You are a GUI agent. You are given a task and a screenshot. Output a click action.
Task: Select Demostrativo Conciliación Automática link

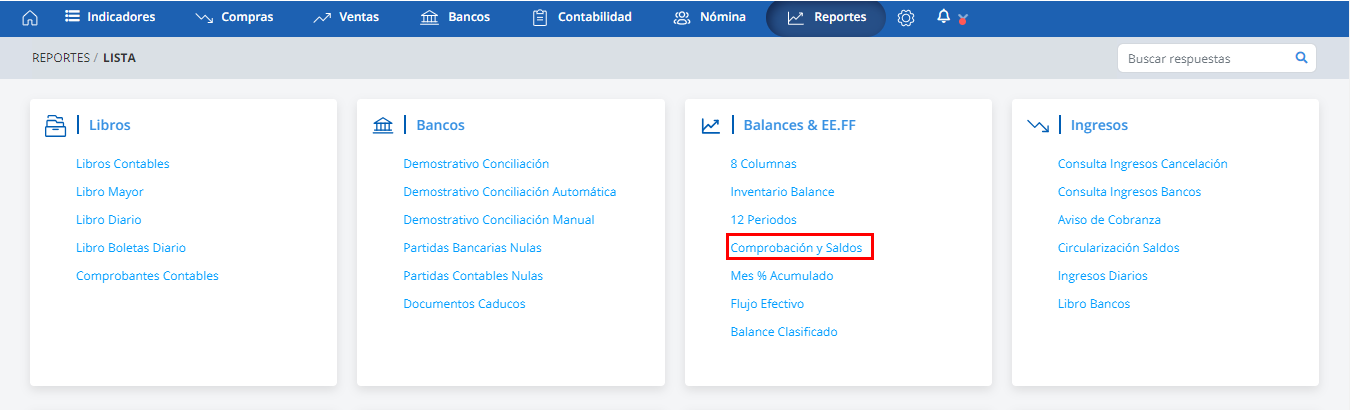click(x=510, y=192)
